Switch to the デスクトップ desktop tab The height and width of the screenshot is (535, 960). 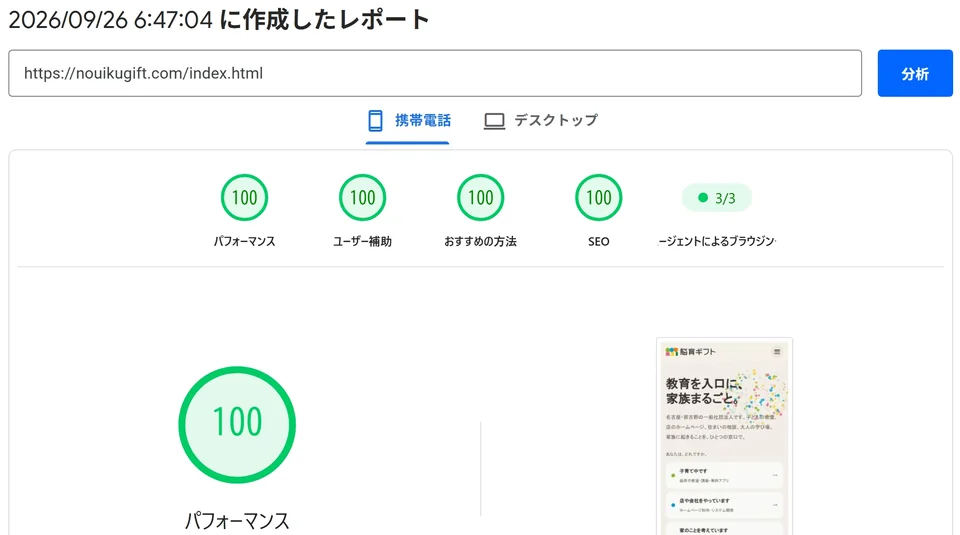[x=540, y=121]
